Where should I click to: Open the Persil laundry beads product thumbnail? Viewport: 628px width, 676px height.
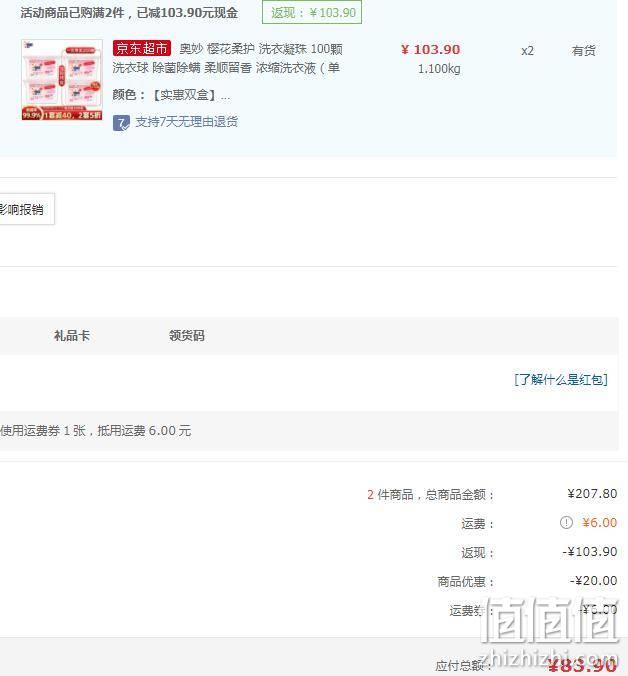coord(62,80)
